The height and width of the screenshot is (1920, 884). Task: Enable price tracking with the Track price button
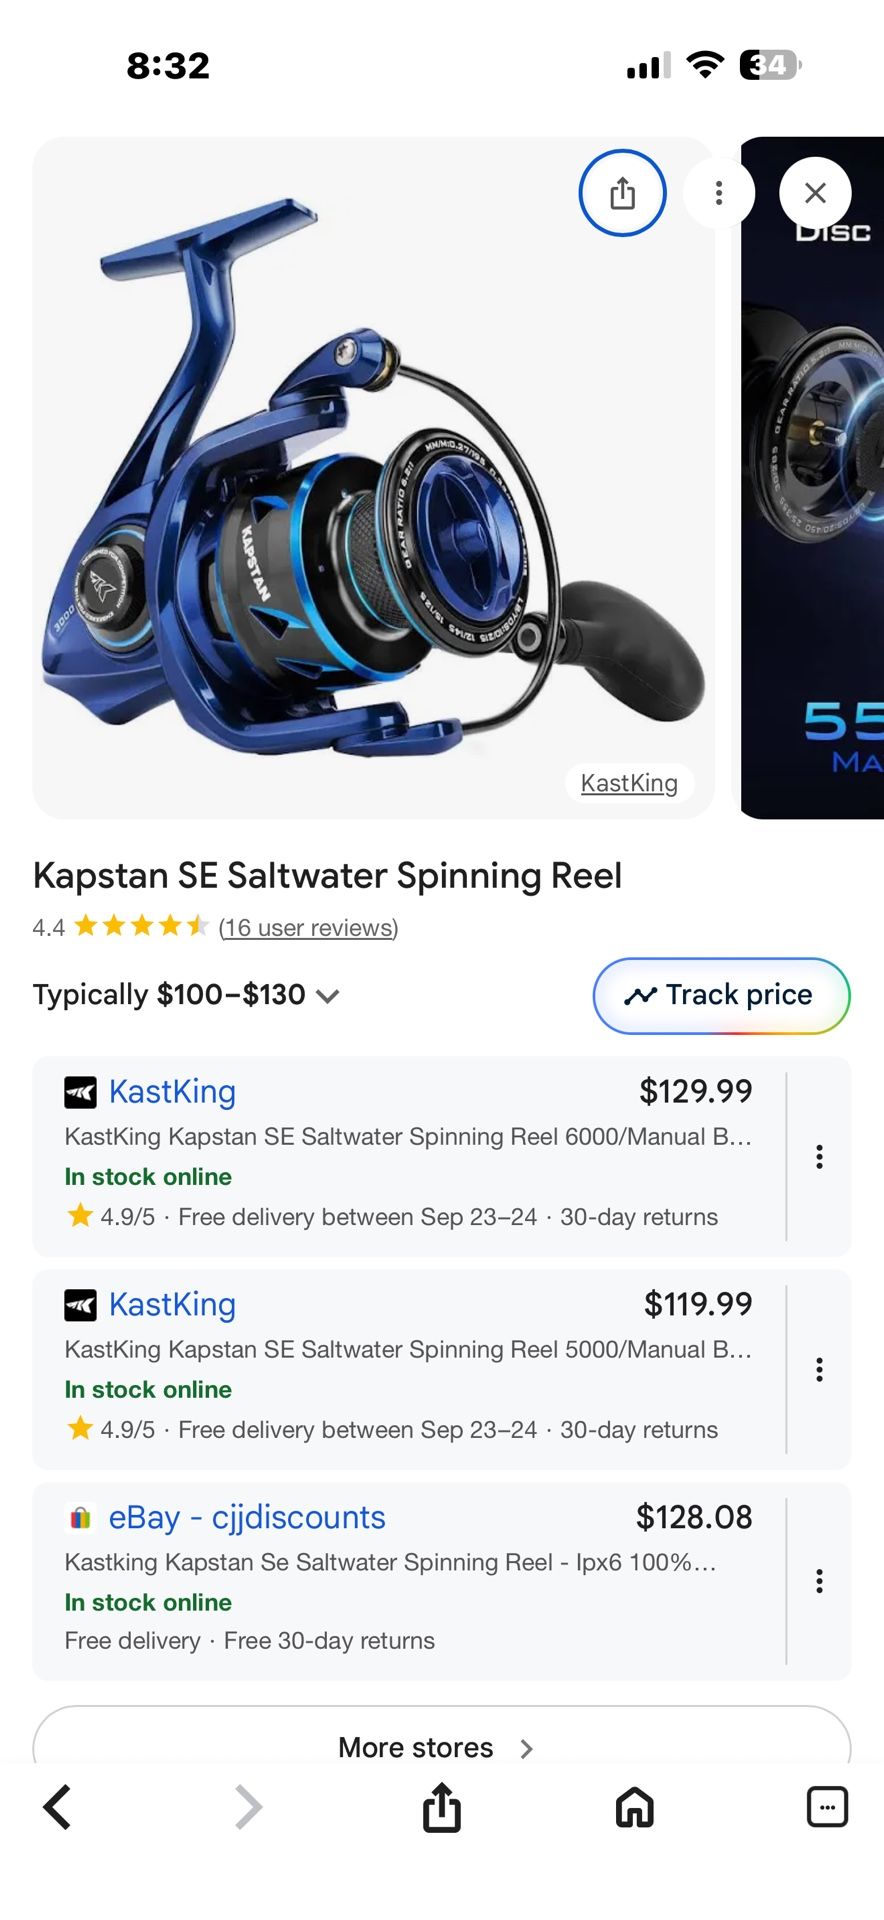(719, 995)
